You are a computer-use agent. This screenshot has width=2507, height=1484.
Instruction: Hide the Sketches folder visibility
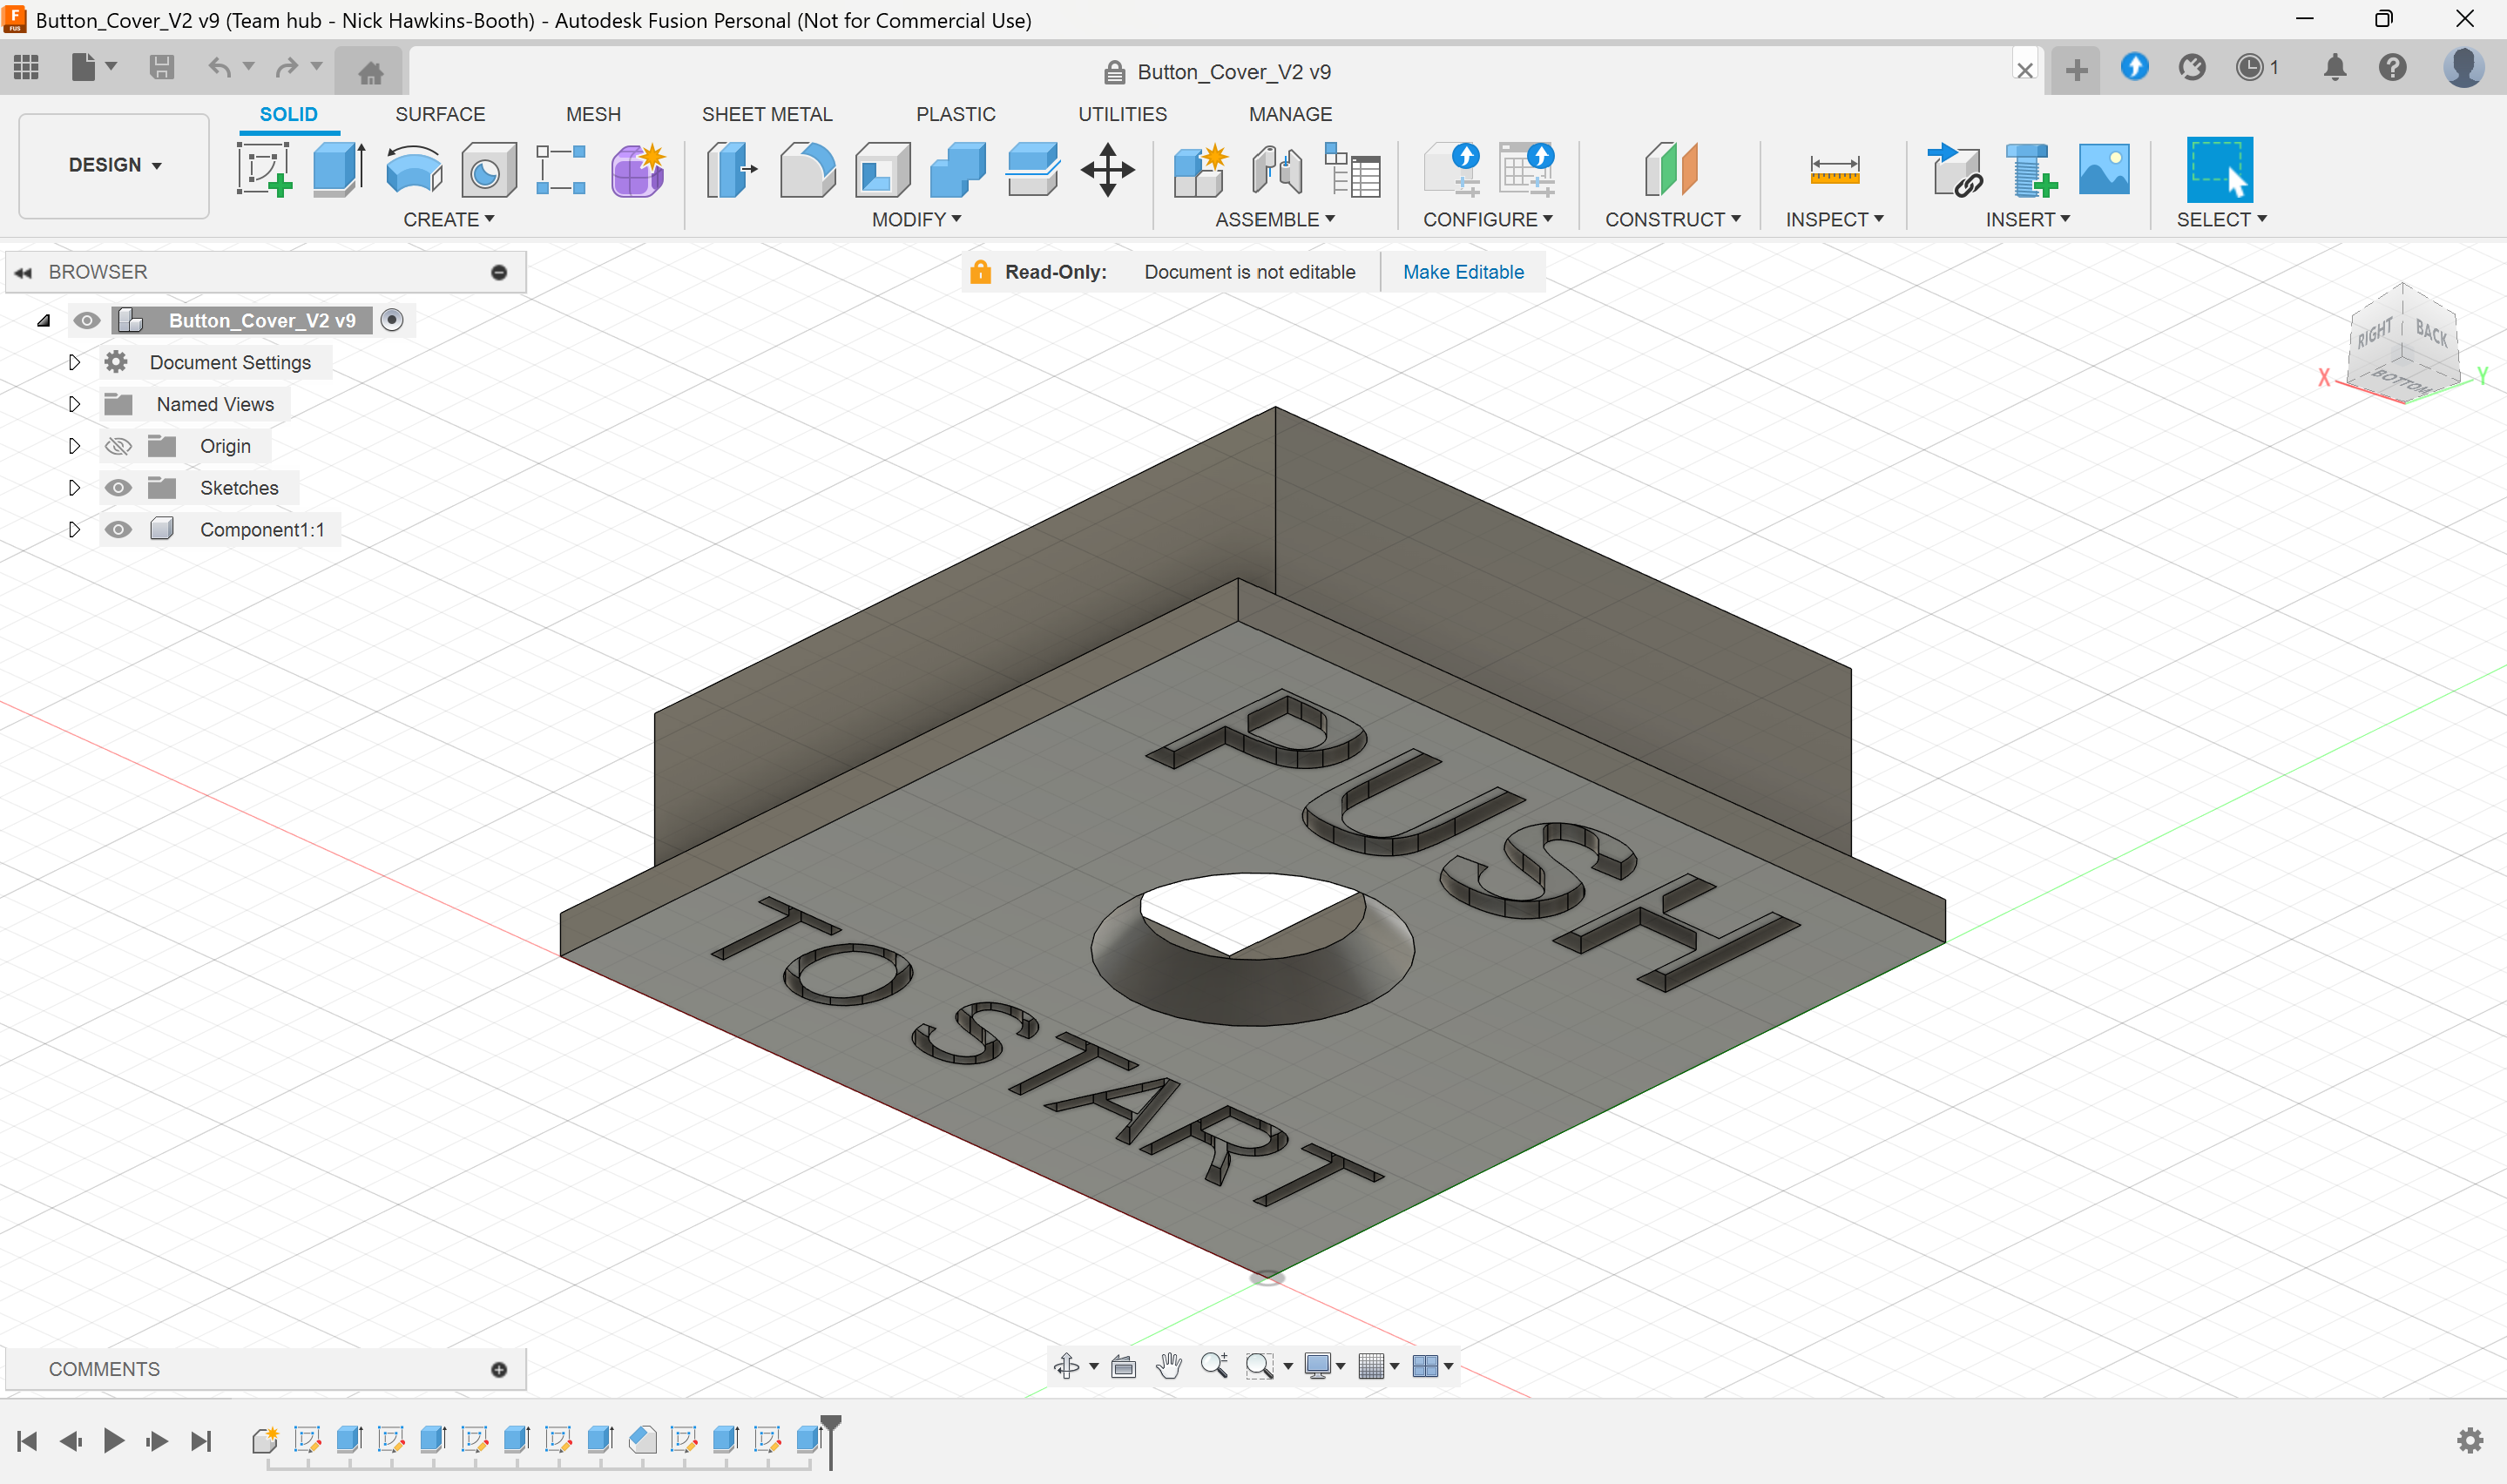[x=118, y=488]
